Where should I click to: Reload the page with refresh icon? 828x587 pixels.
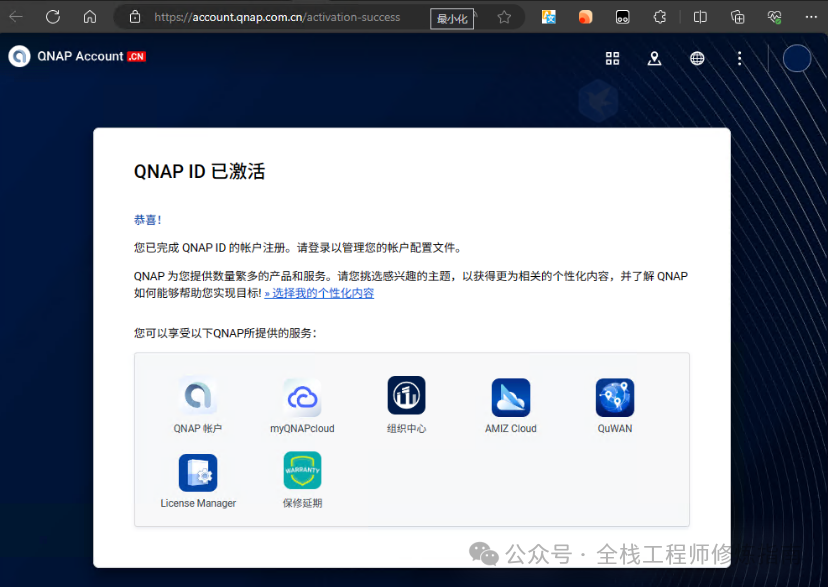[x=53, y=17]
